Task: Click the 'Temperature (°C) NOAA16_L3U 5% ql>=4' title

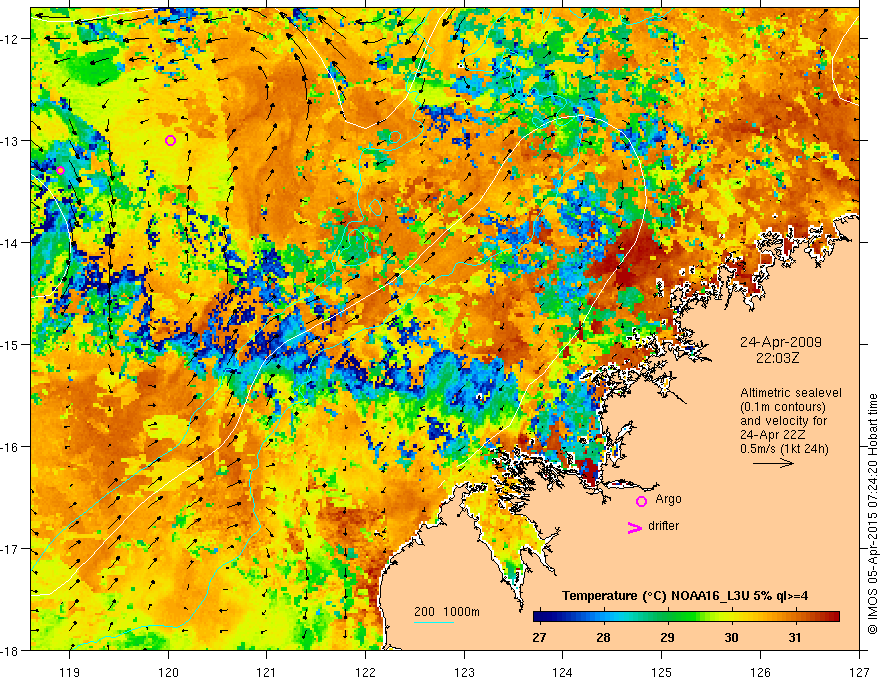Action: 685,596
